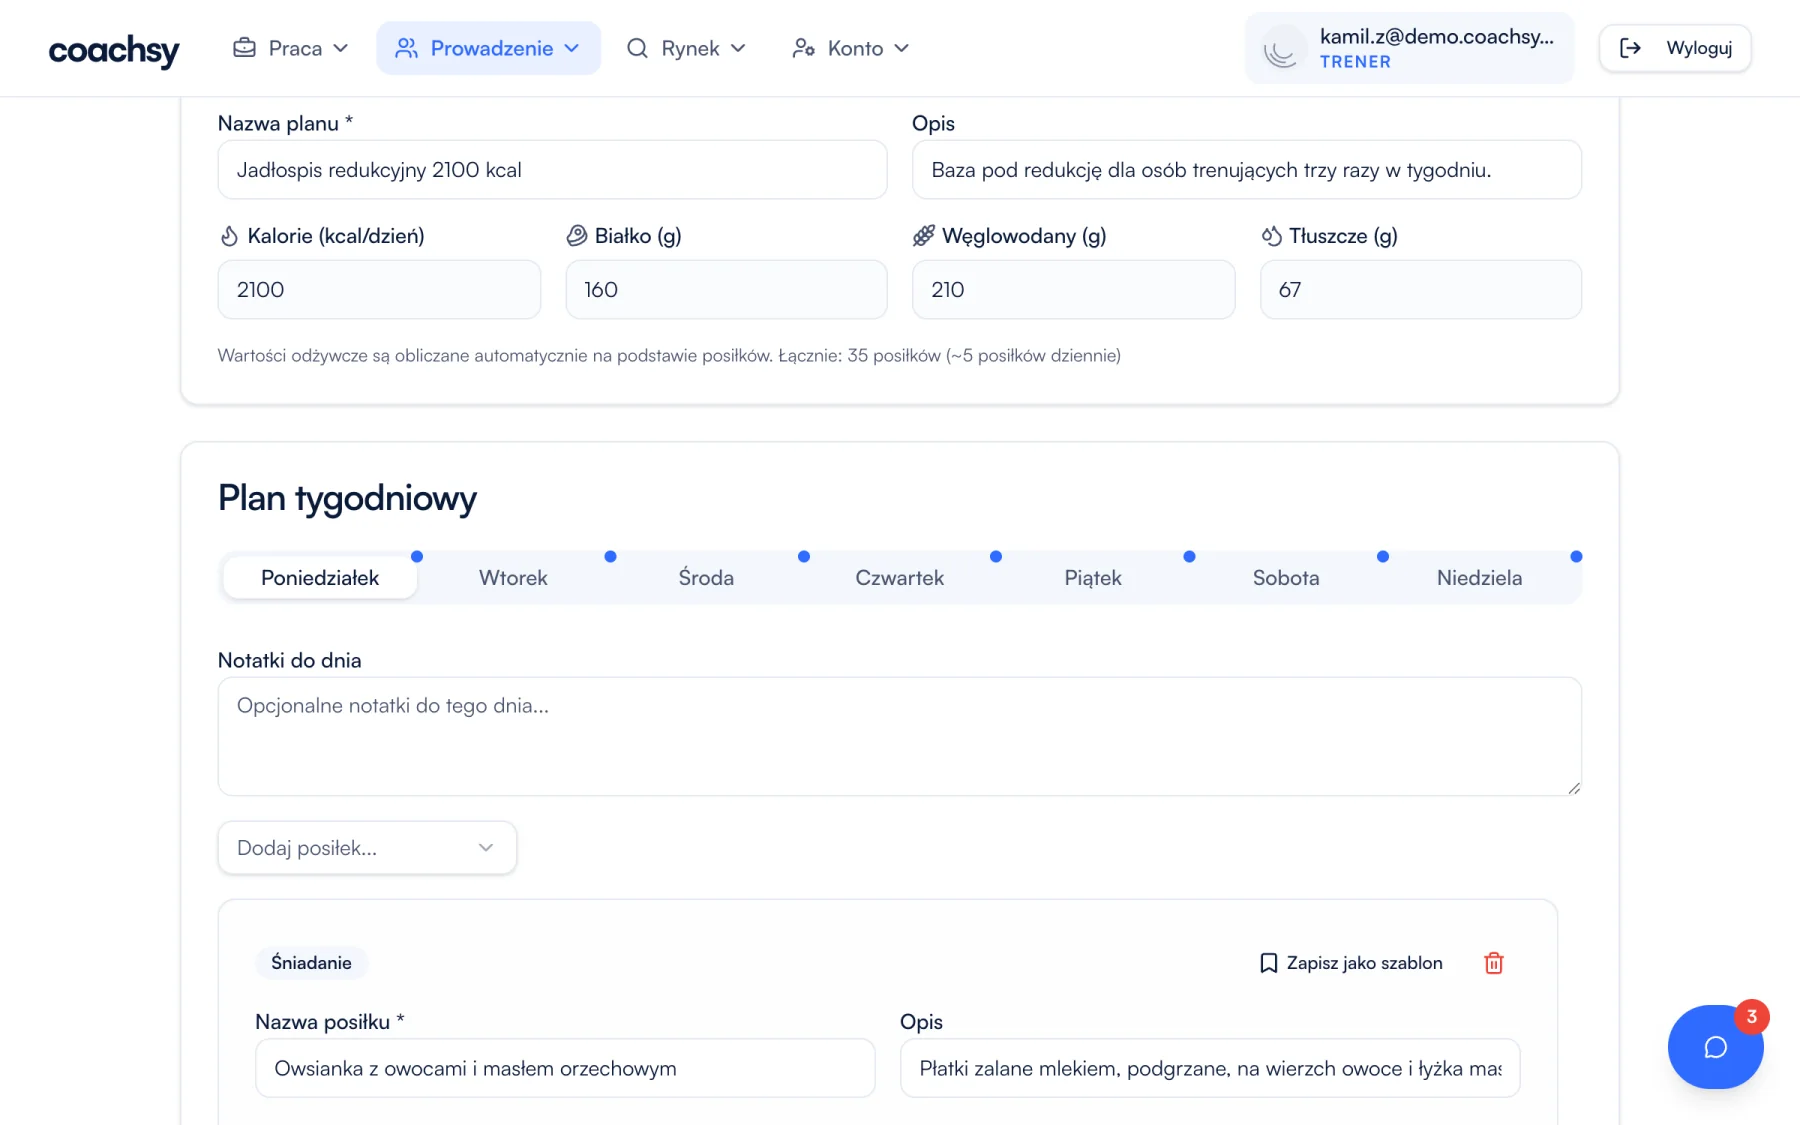Open the kamil.z account profile card

(x=1409, y=48)
